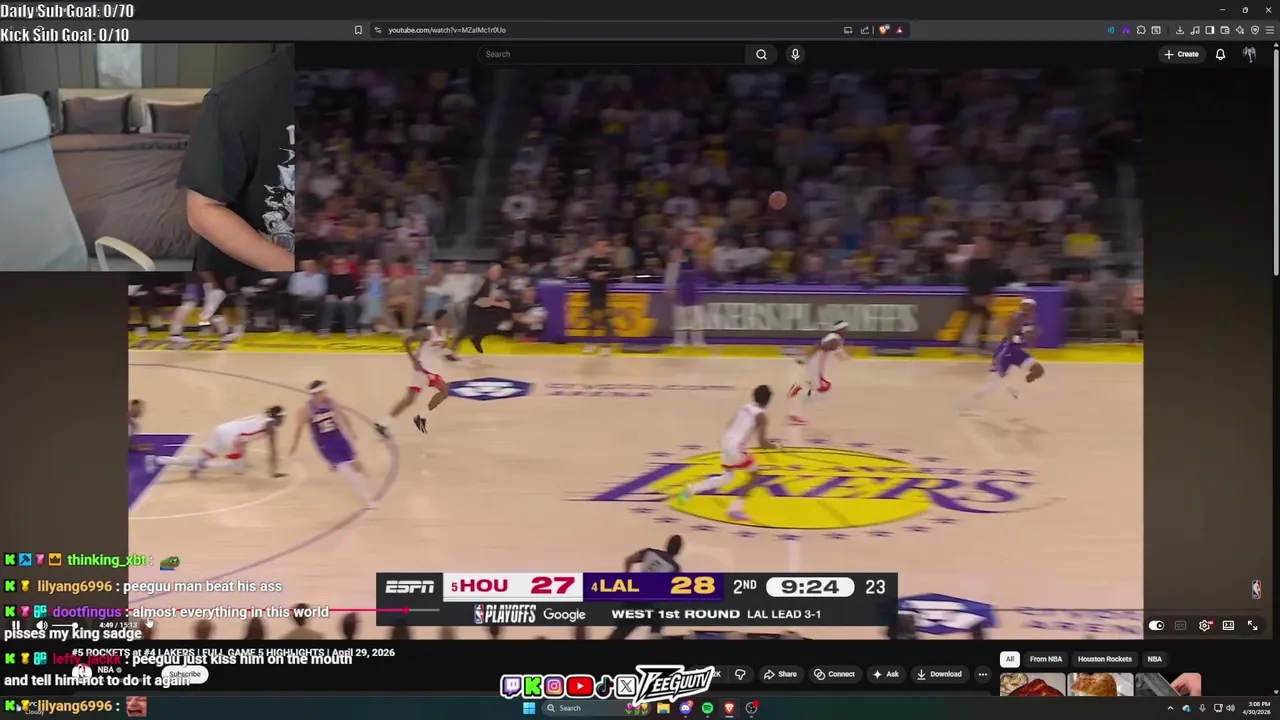
Task: Open the second recommended video thumbnail
Action: pyautogui.click(x=1100, y=685)
